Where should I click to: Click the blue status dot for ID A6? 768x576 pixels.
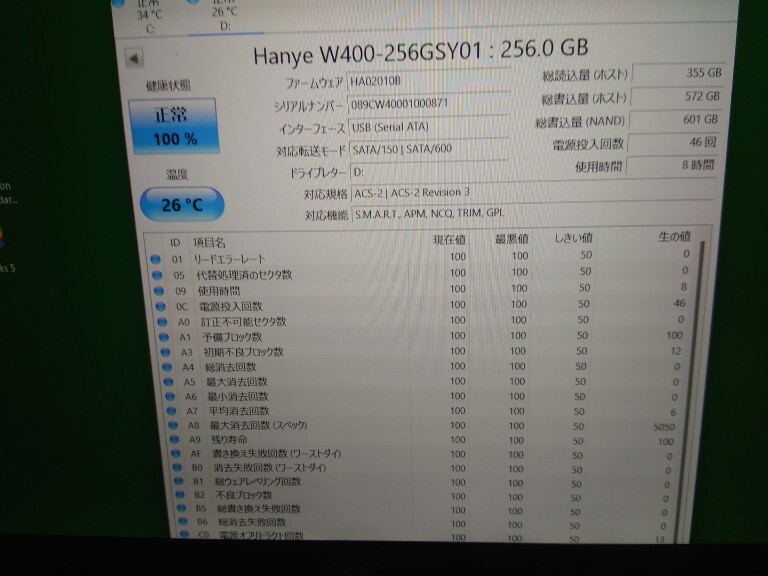170,396
